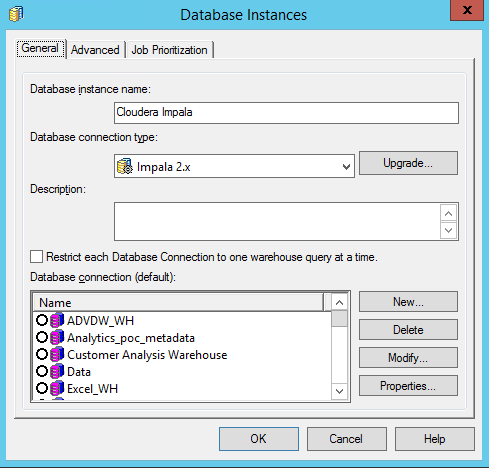Screen dimensions: 489x468
Task: Click the Modify... button
Action: (x=408, y=358)
